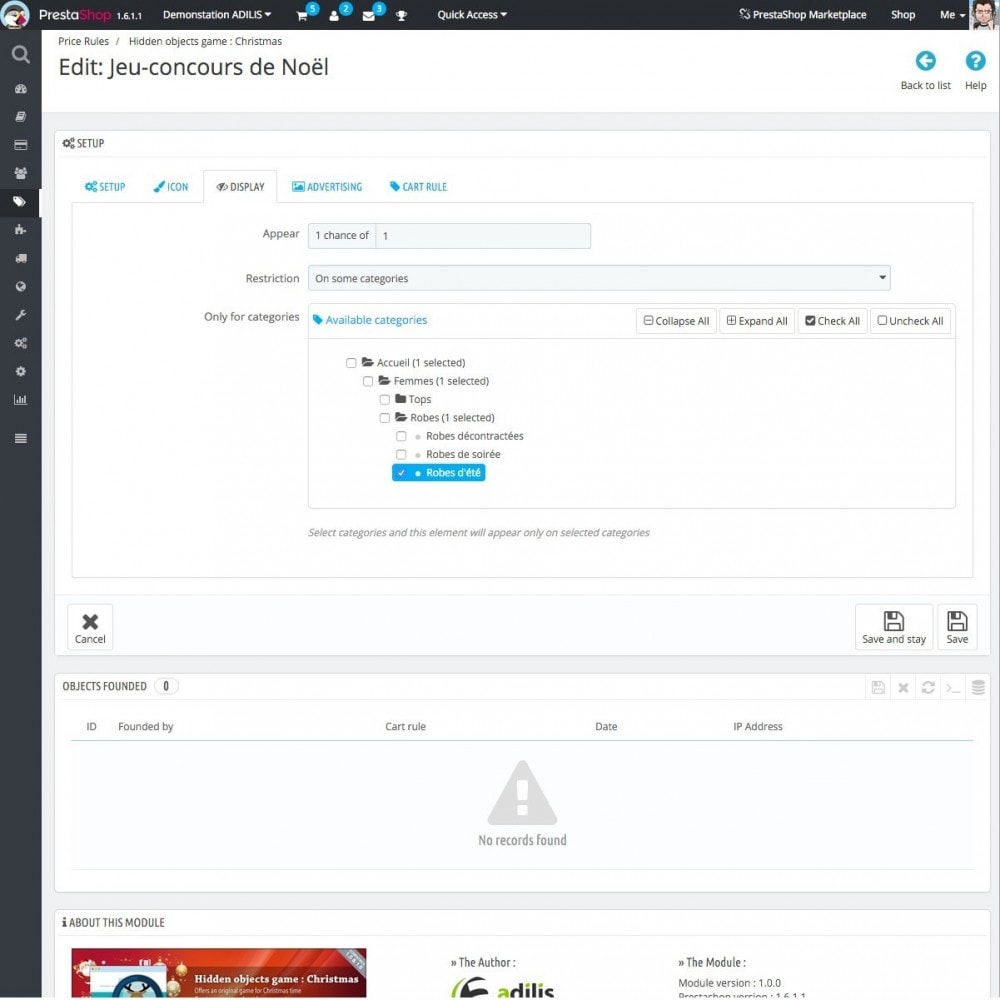Click the Appear chance input field

click(483, 236)
